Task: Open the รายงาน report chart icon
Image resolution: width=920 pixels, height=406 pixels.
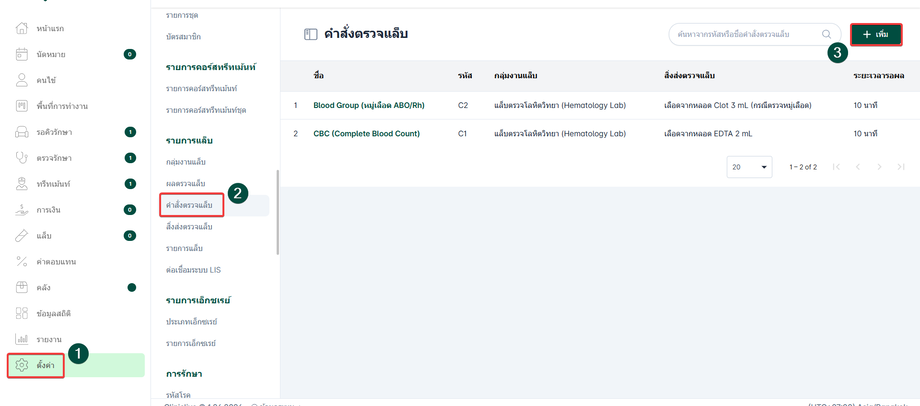Action: click(x=22, y=339)
